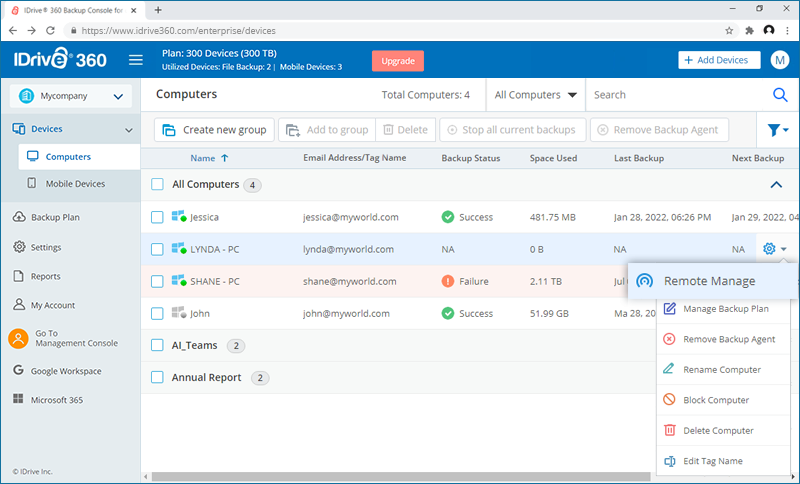Image resolution: width=800 pixels, height=484 pixels.
Task: Click Stop all current backups
Action: [512, 130]
